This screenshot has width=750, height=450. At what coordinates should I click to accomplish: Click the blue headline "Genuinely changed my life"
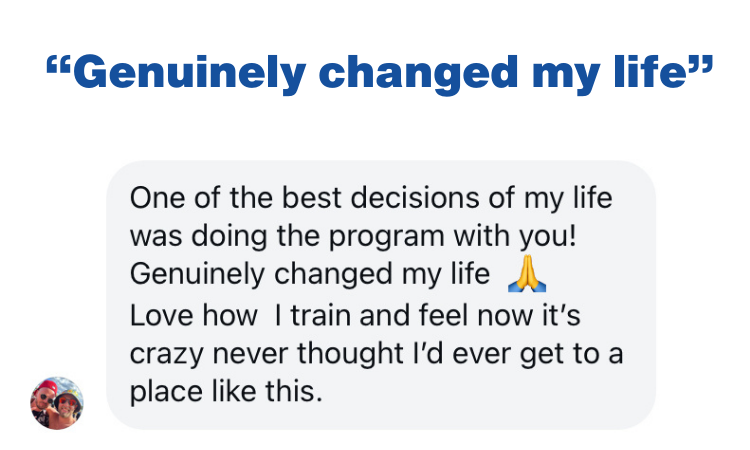(378, 72)
